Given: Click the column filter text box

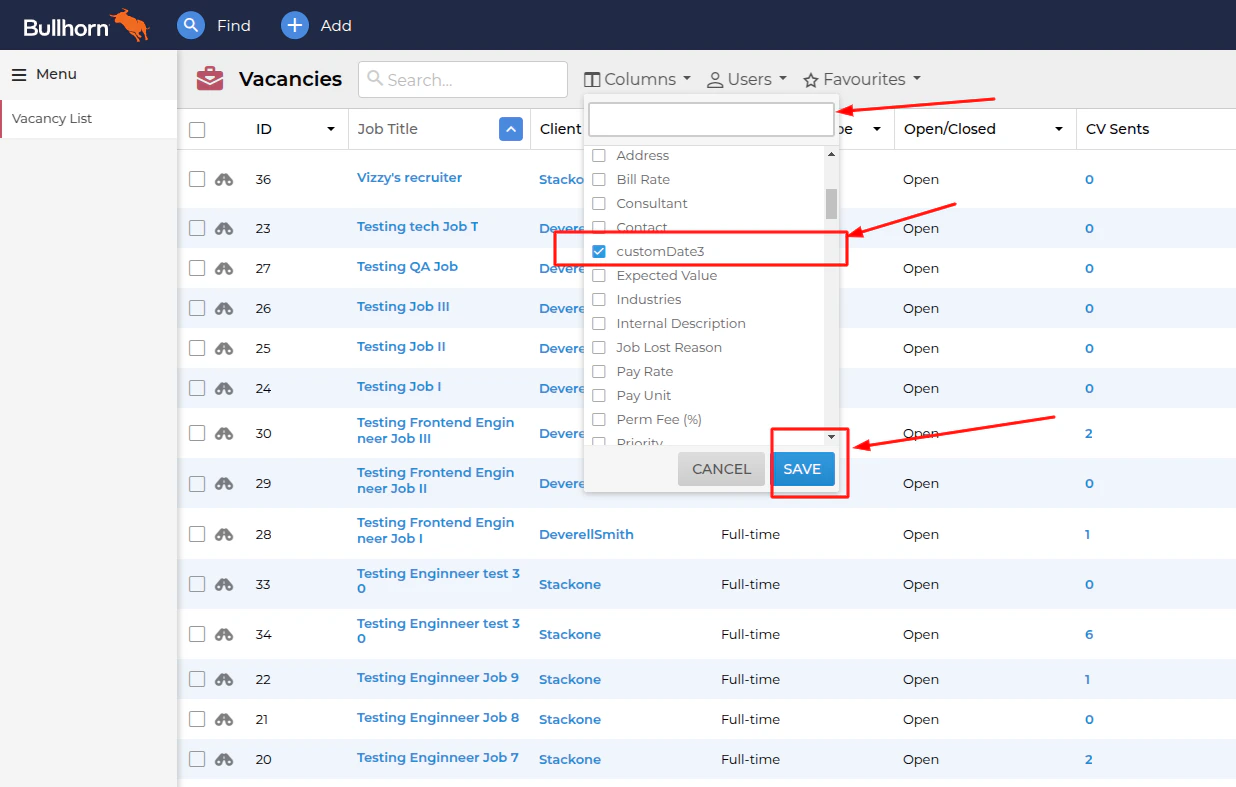Looking at the screenshot, I should point(711,120).
